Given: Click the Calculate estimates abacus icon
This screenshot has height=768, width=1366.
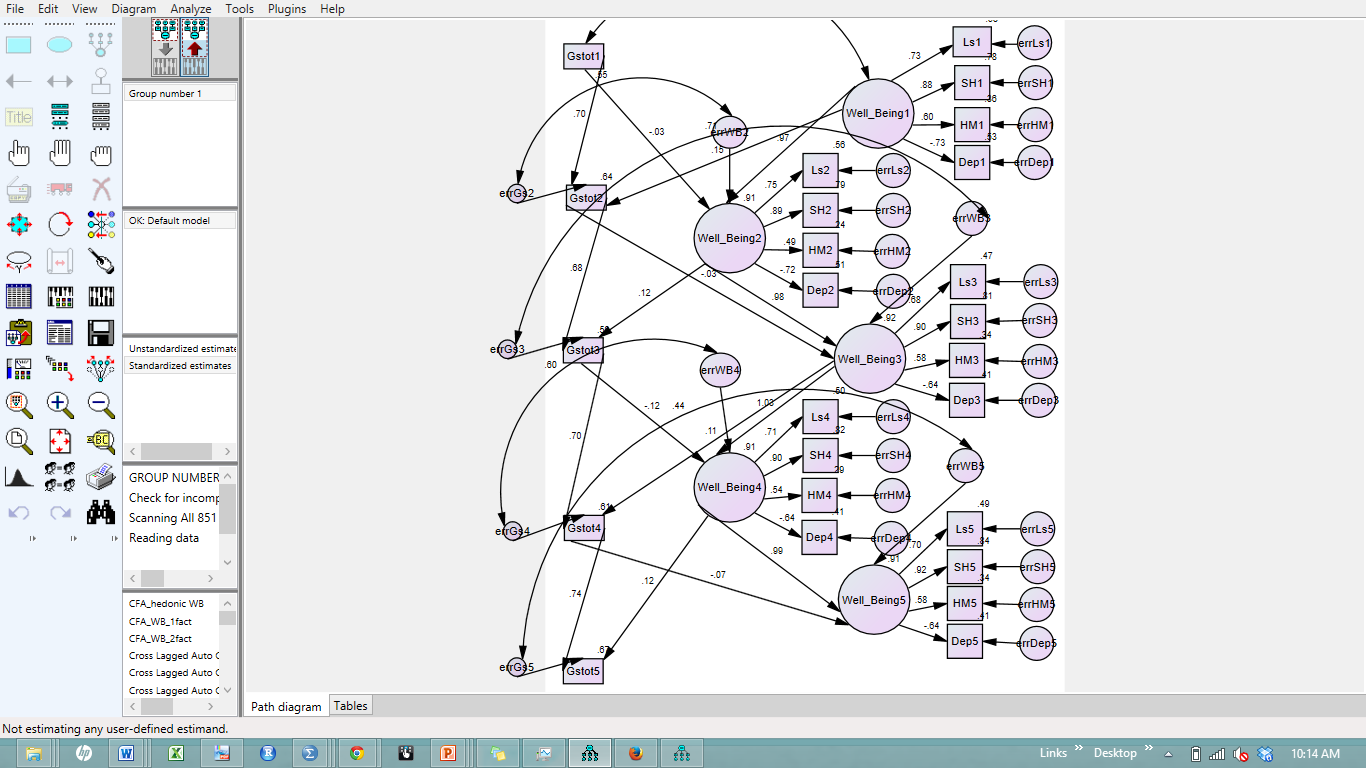Looking at the screenshot, I should coord(60,297).
